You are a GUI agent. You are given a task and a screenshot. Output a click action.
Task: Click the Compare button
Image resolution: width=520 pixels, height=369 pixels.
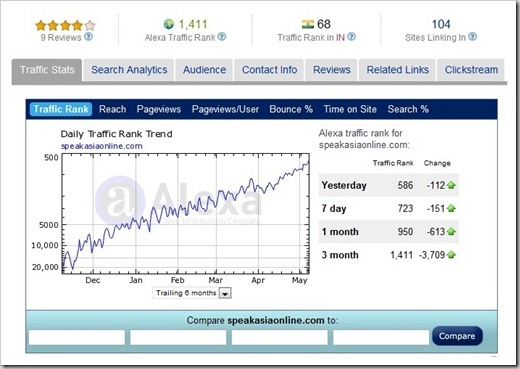click(457, 336)
